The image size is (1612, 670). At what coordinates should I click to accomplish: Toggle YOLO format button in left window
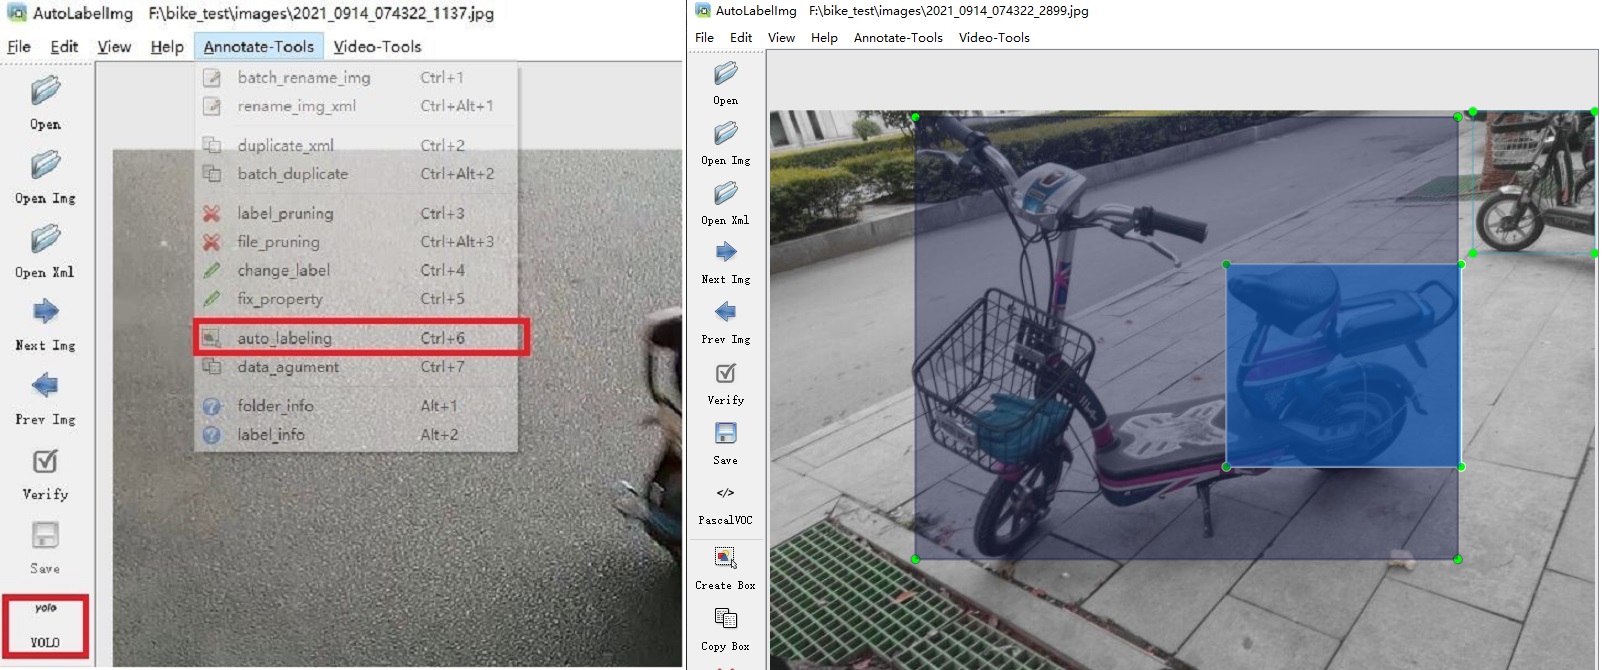click(45, 625)
